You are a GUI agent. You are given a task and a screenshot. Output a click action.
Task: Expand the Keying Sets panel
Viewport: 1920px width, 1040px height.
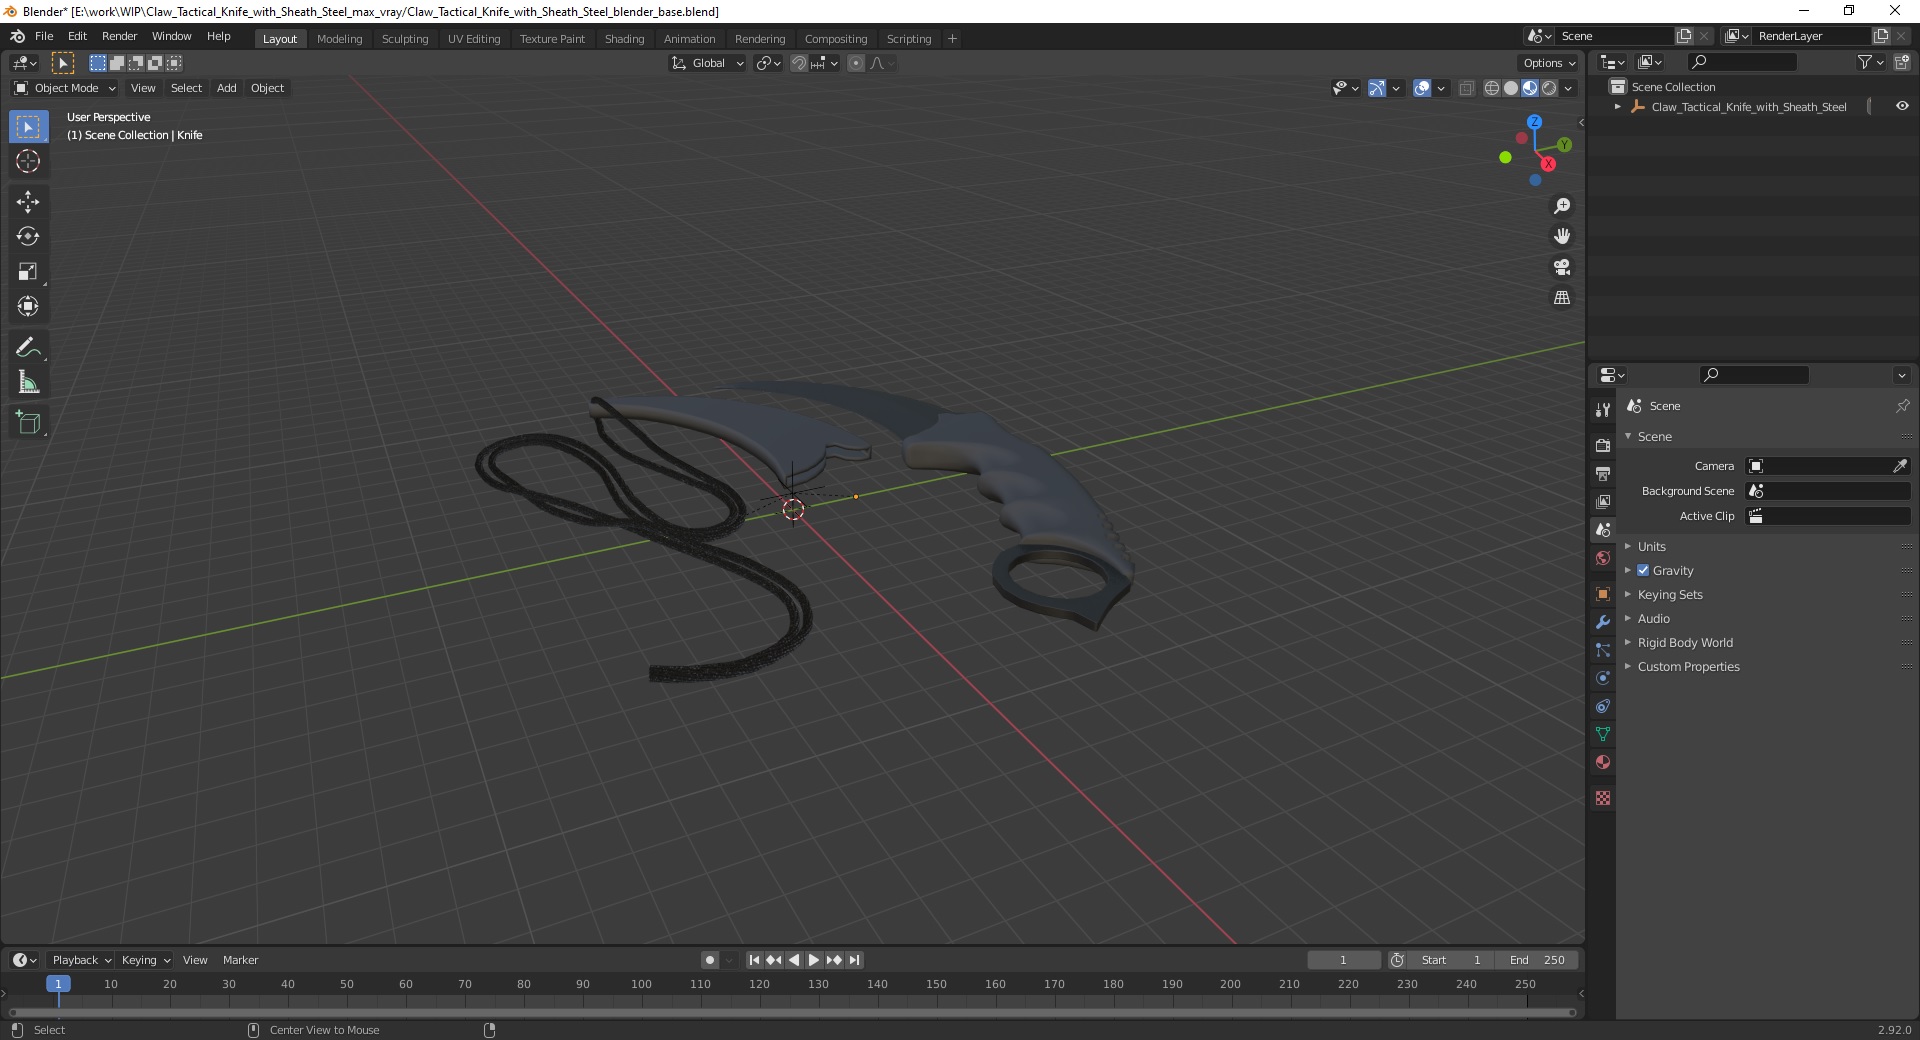pos(1669,594)
